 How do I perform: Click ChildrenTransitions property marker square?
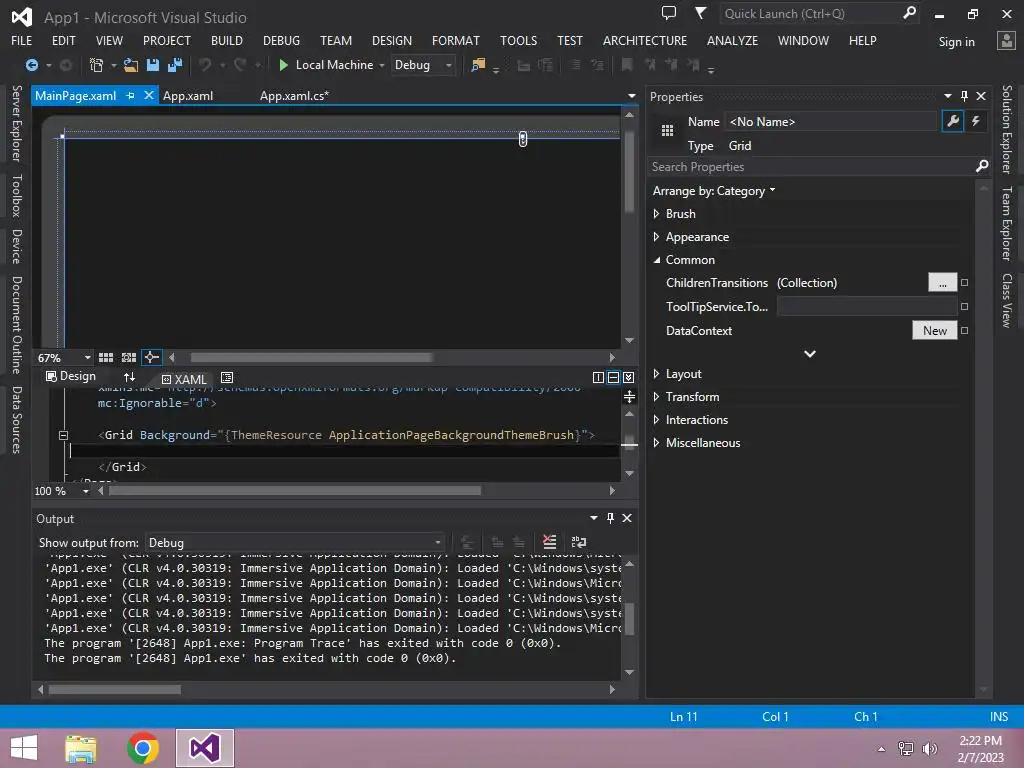tap(965, 283)
